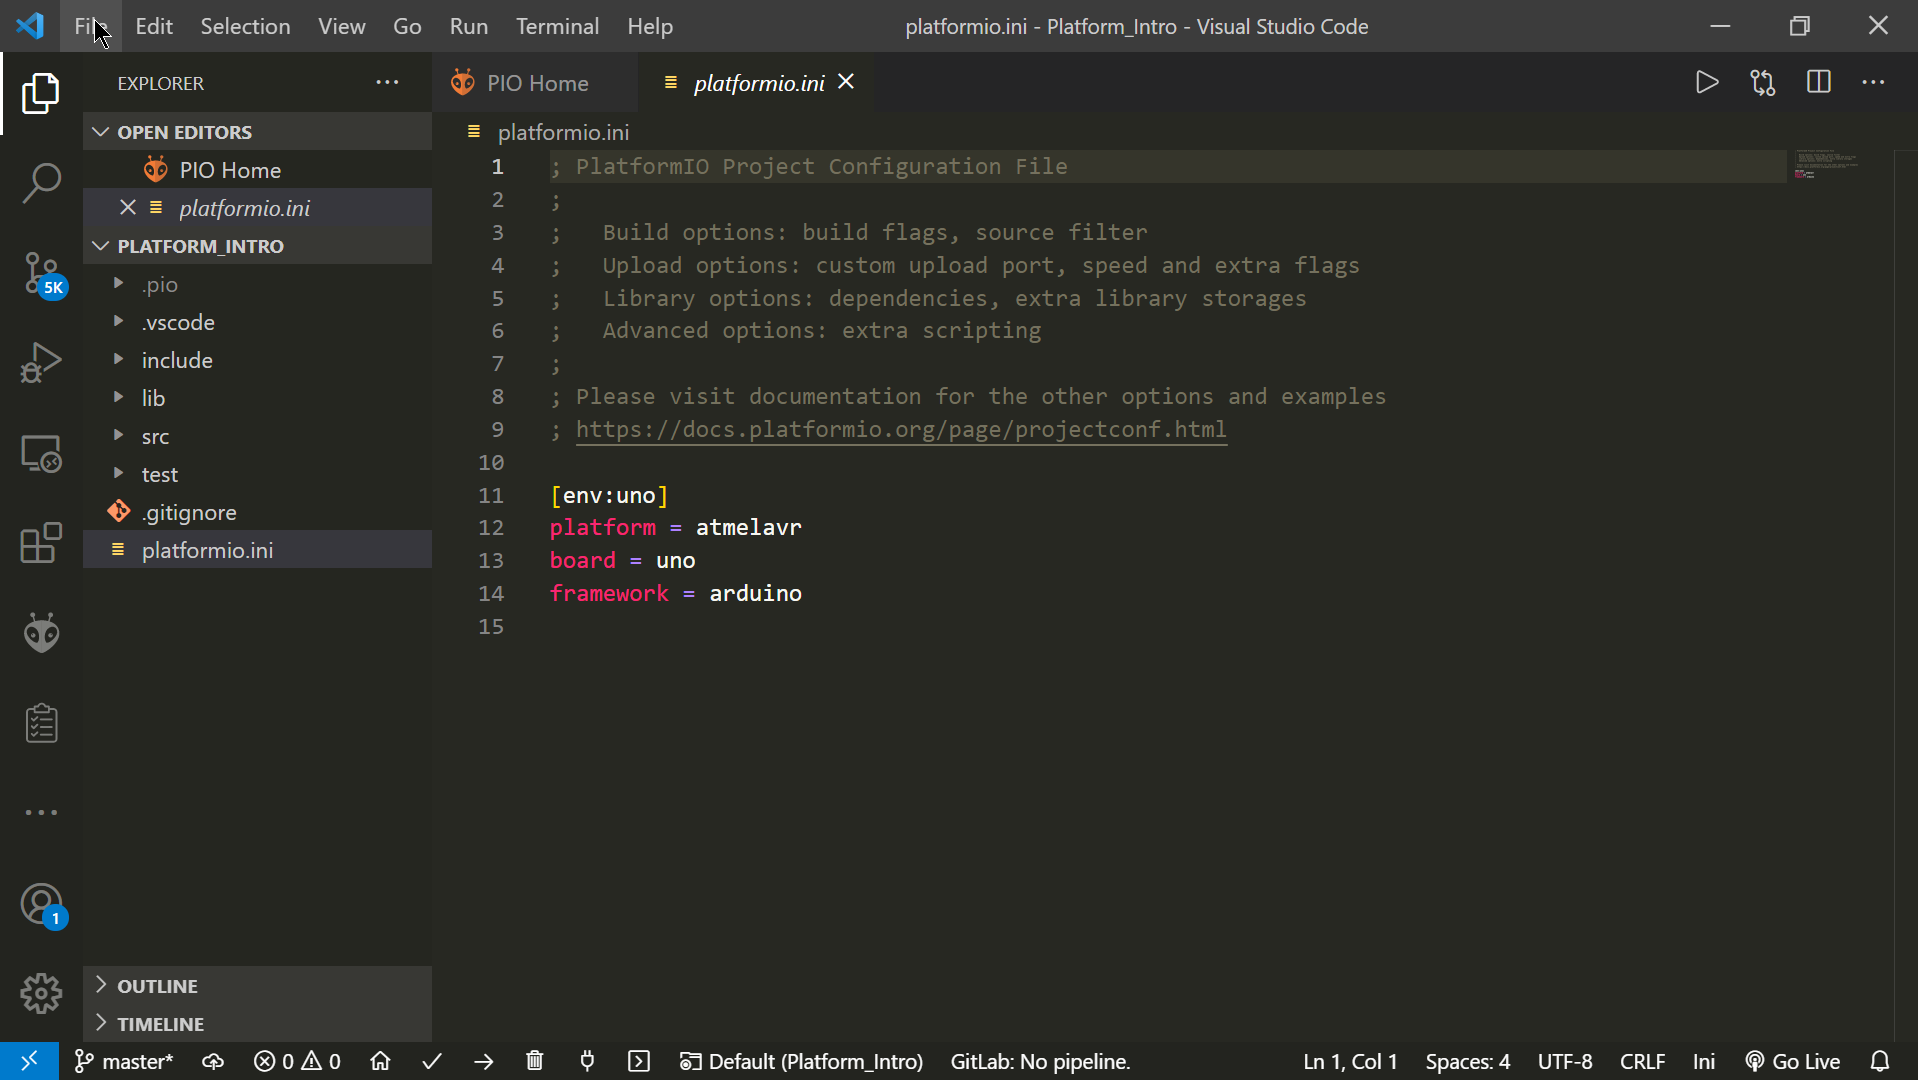1918x1080 pixels.
Task: Change end of line sequence CRLF
Action: (x=1642, y=1061)
